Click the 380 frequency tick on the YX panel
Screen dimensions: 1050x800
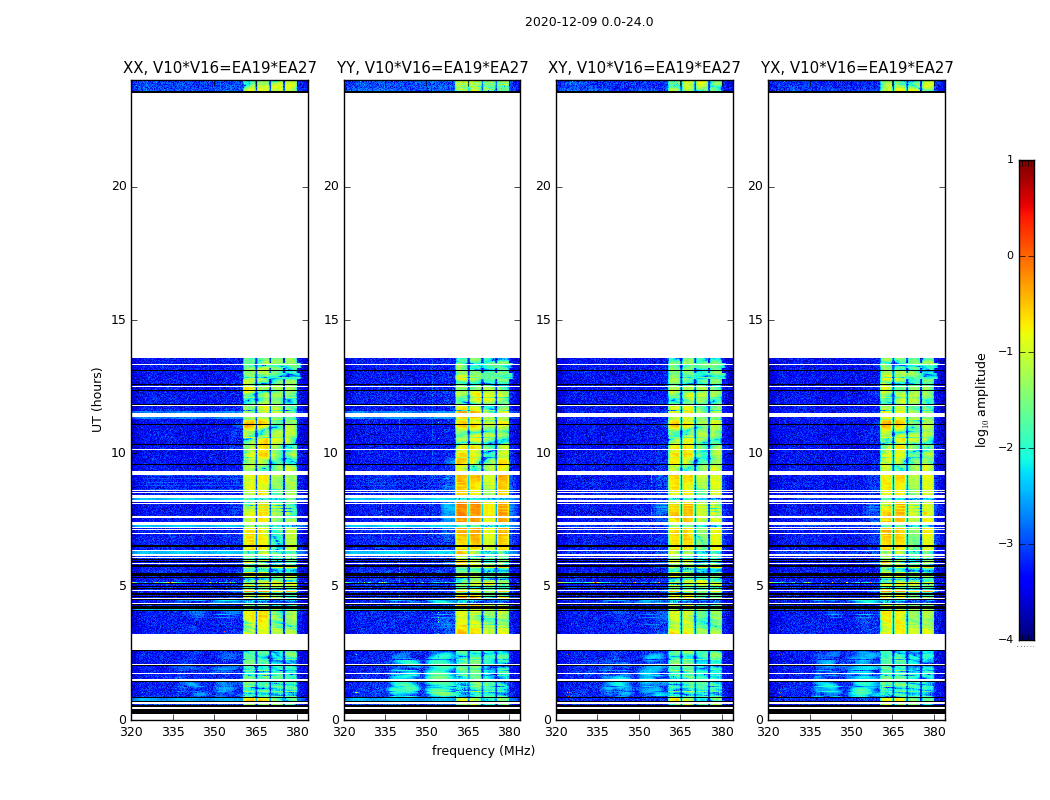click(x=934, y=732)
